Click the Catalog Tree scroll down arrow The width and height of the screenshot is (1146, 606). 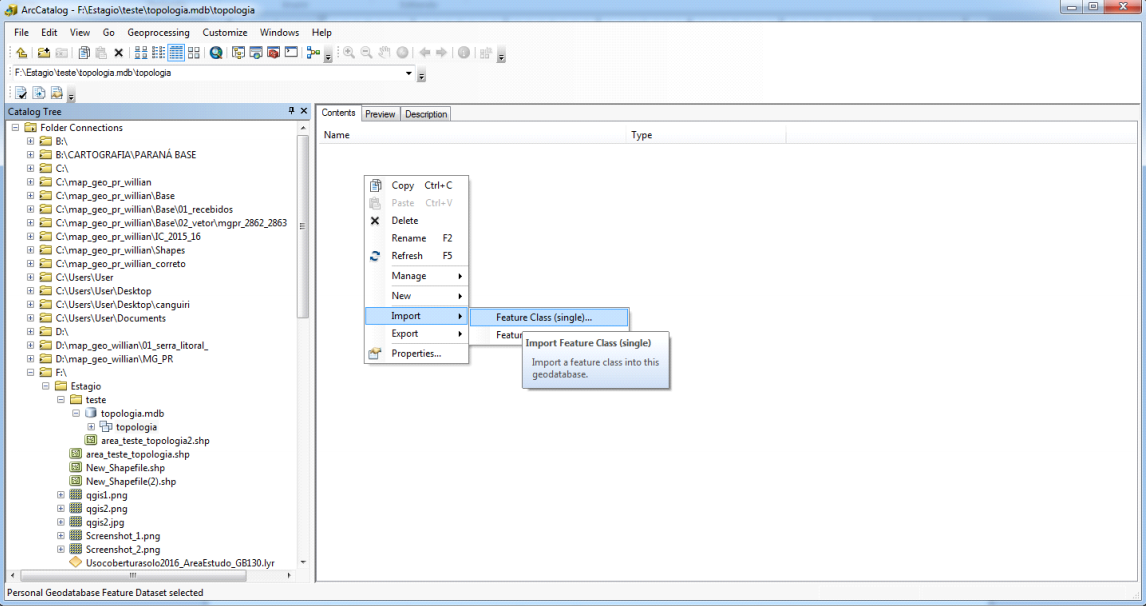pos(303,563)
